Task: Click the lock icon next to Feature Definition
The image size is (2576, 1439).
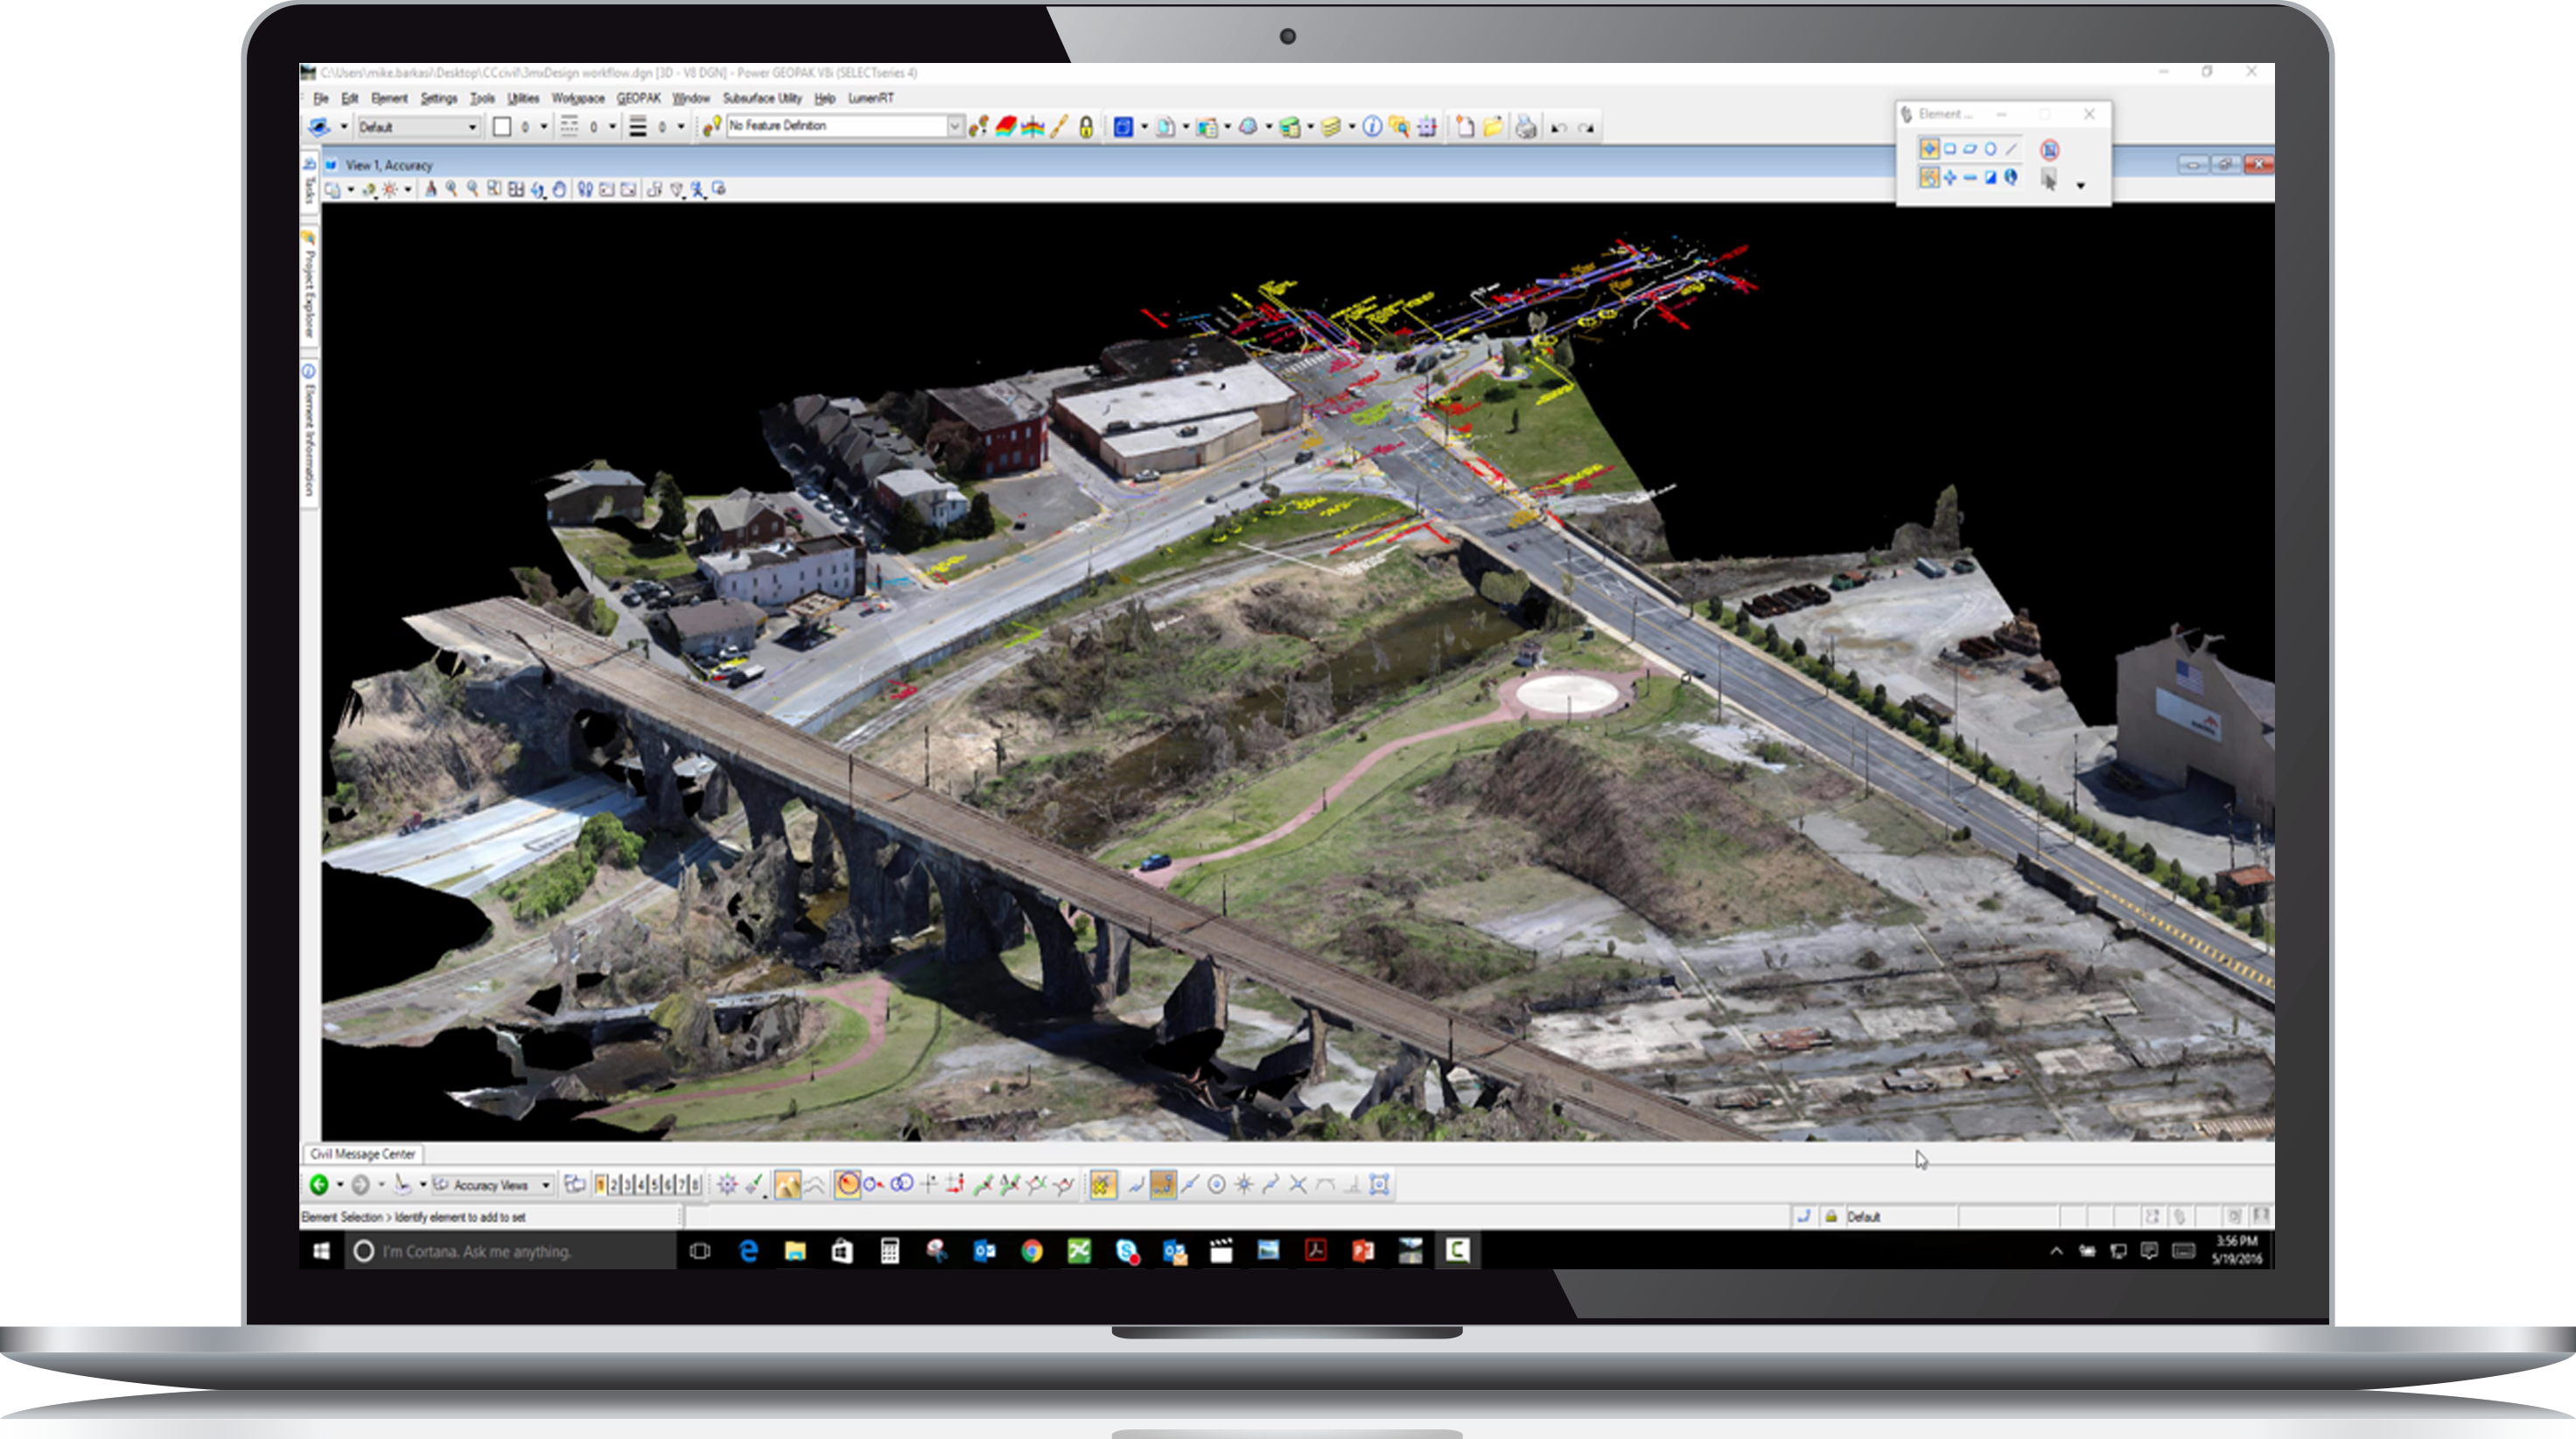Action: pyautogui.click(x=1086, y=127)
